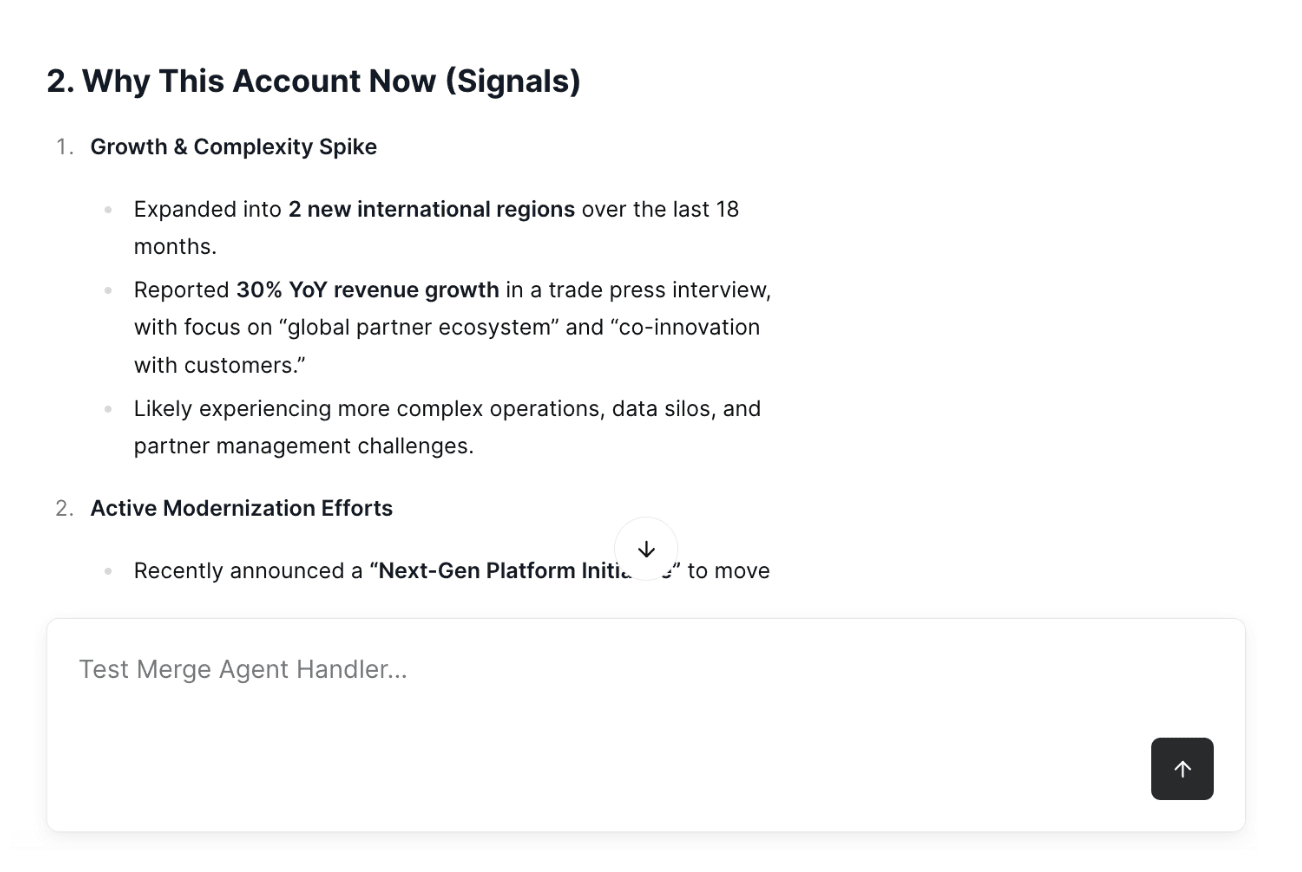This screenshot has height=872, width=1302.
Task: Click list number 2 before Active Modernization
Action: point(63,508)
